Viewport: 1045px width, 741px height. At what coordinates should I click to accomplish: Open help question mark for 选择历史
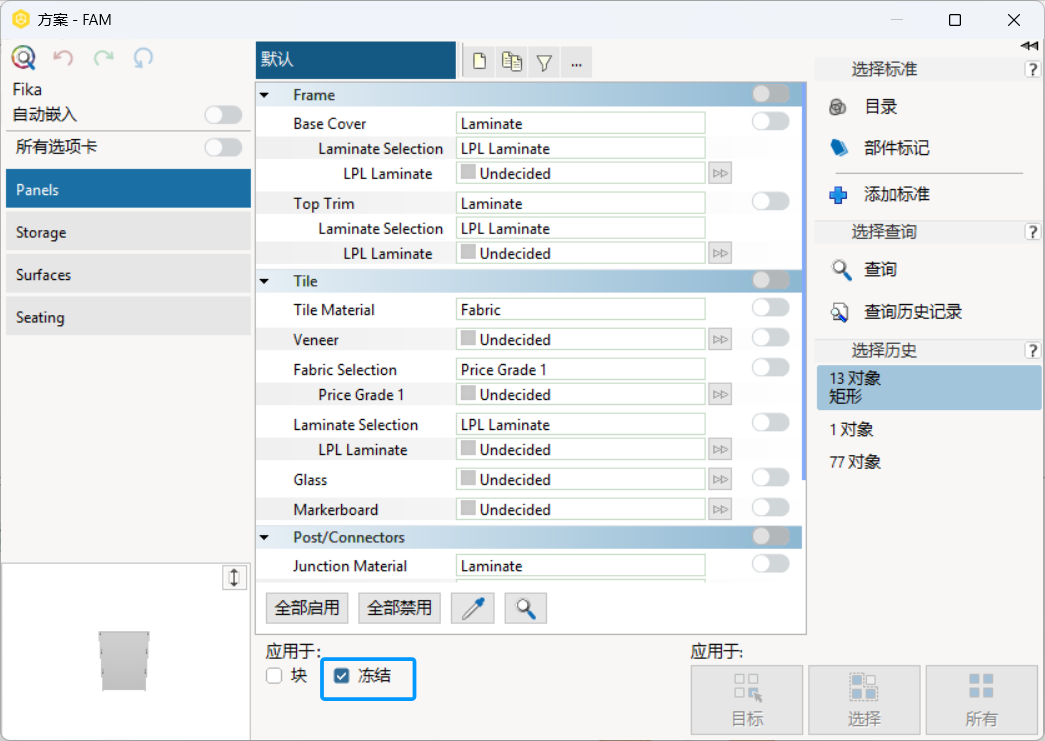[1032, 351]
